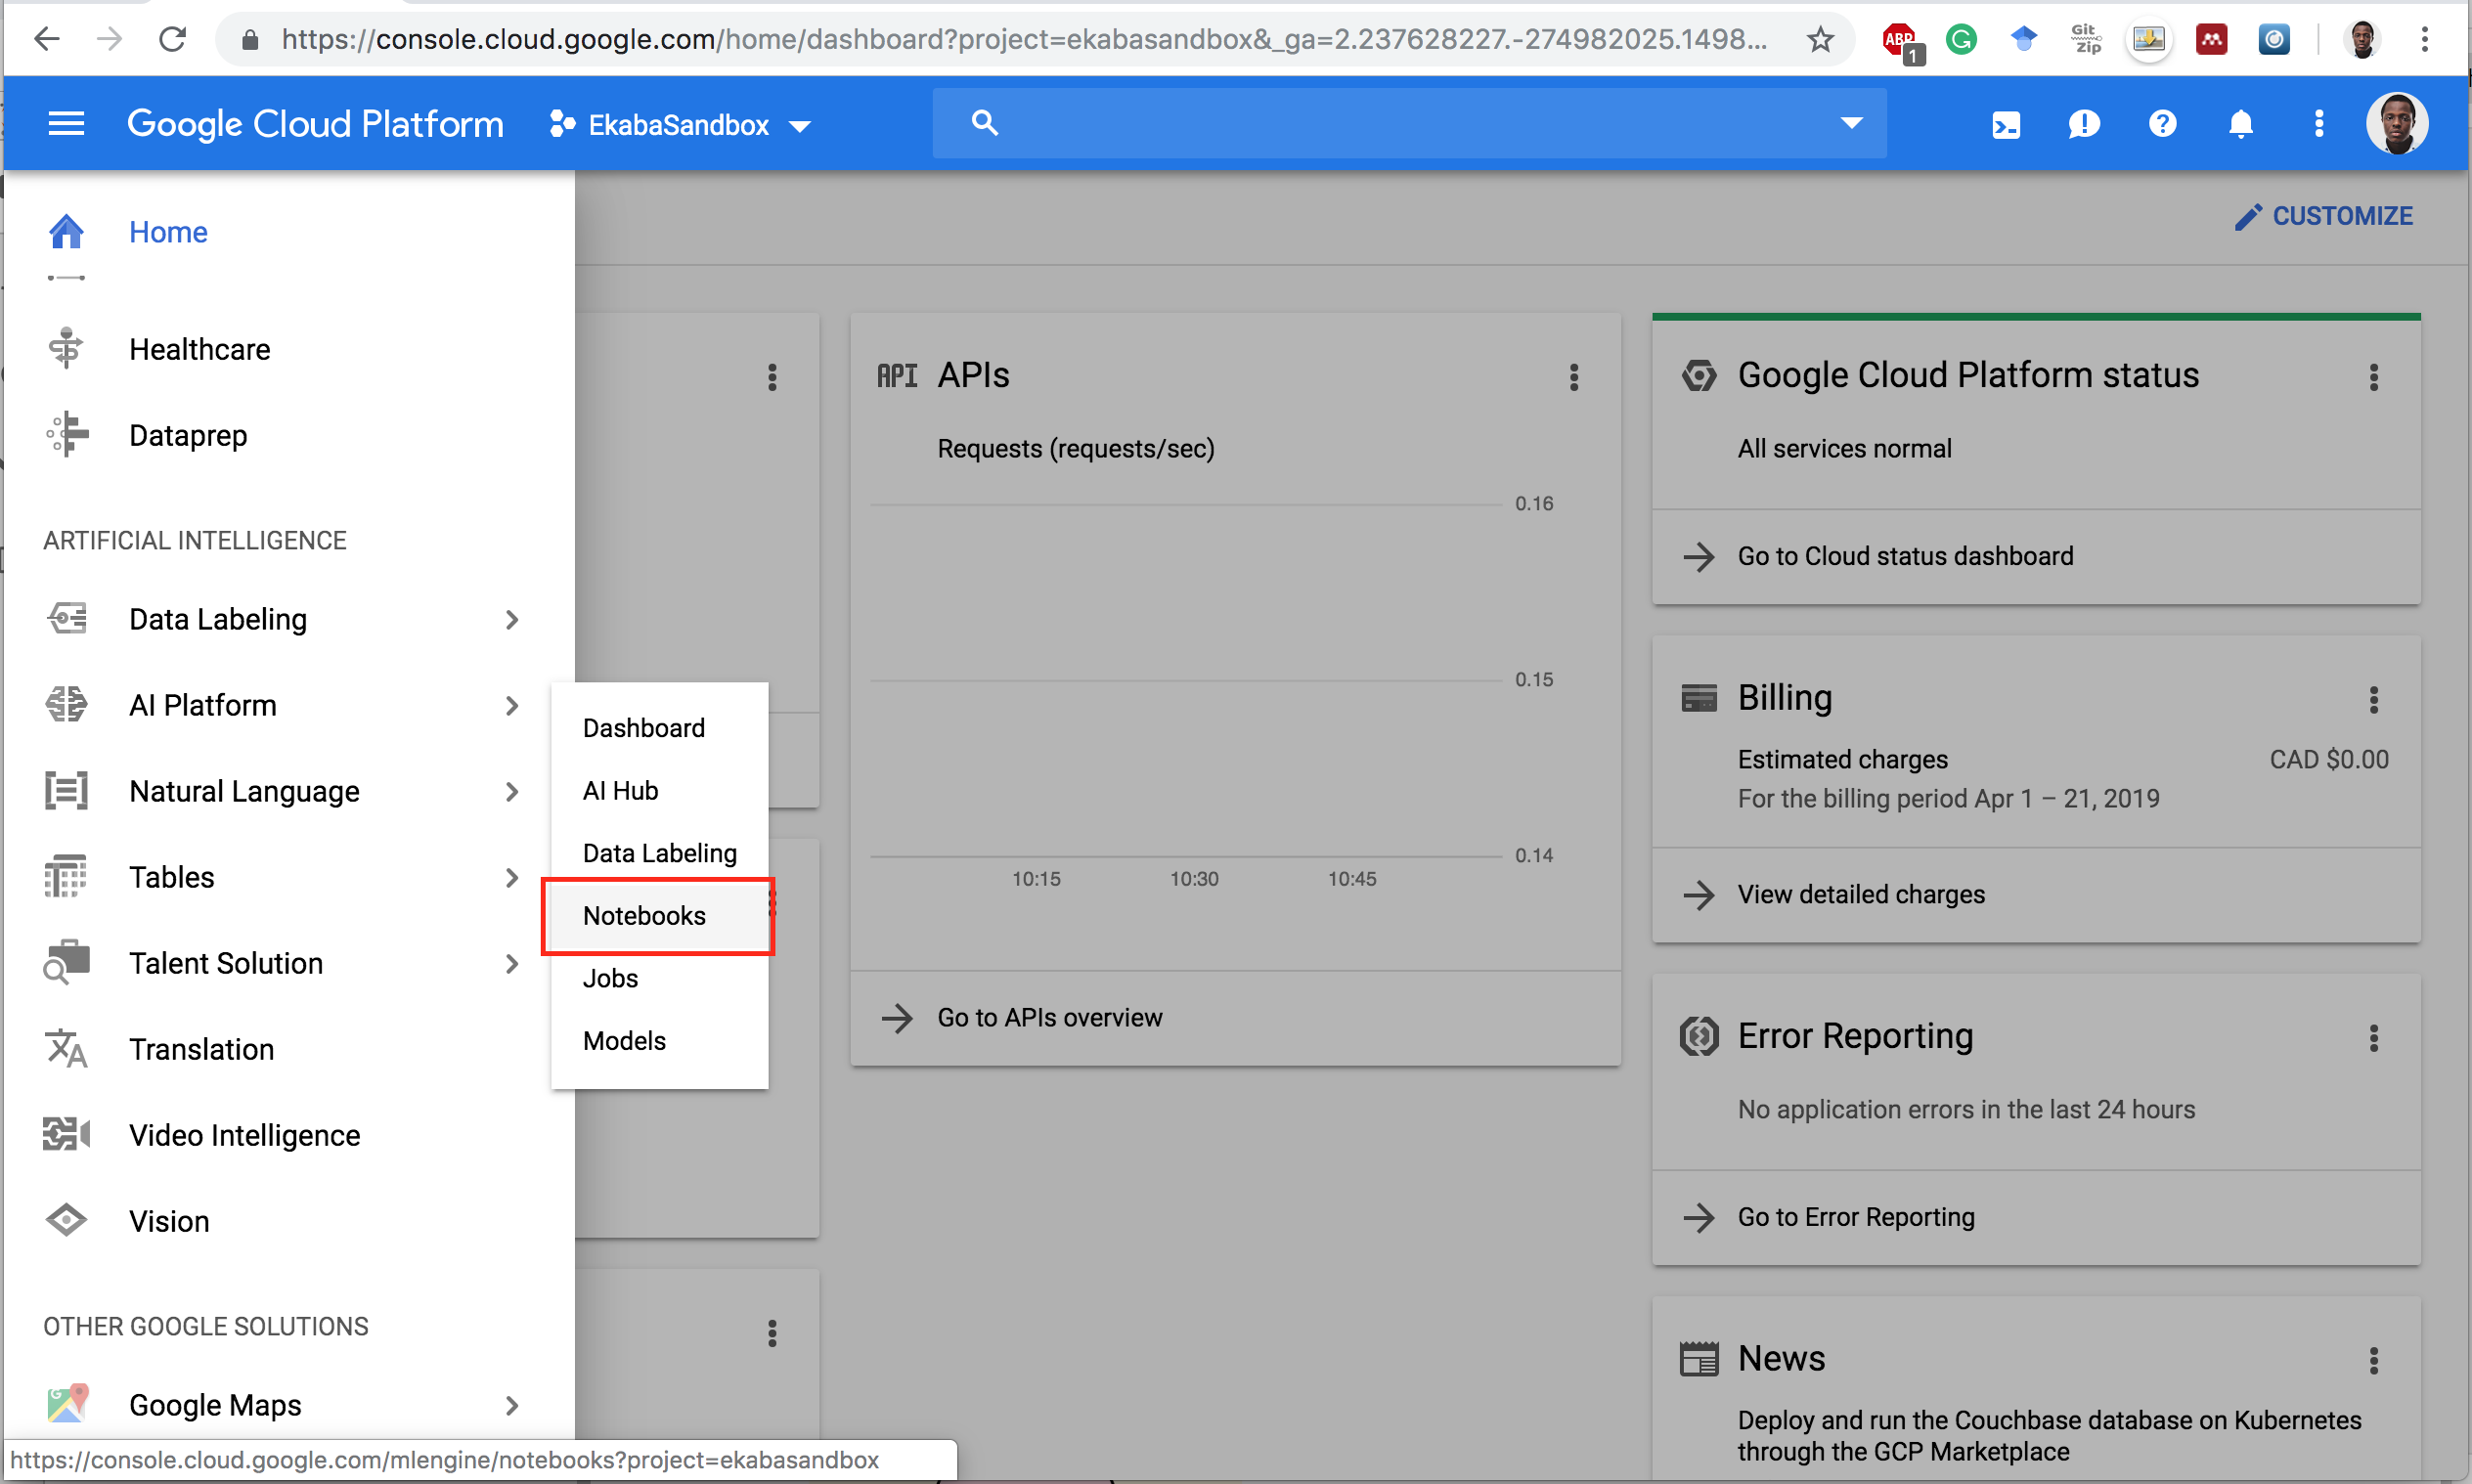Select Notebooks from AI Platform submenu
The width and height of the screenshot is (2472, 1484).
tap(644, 914)
